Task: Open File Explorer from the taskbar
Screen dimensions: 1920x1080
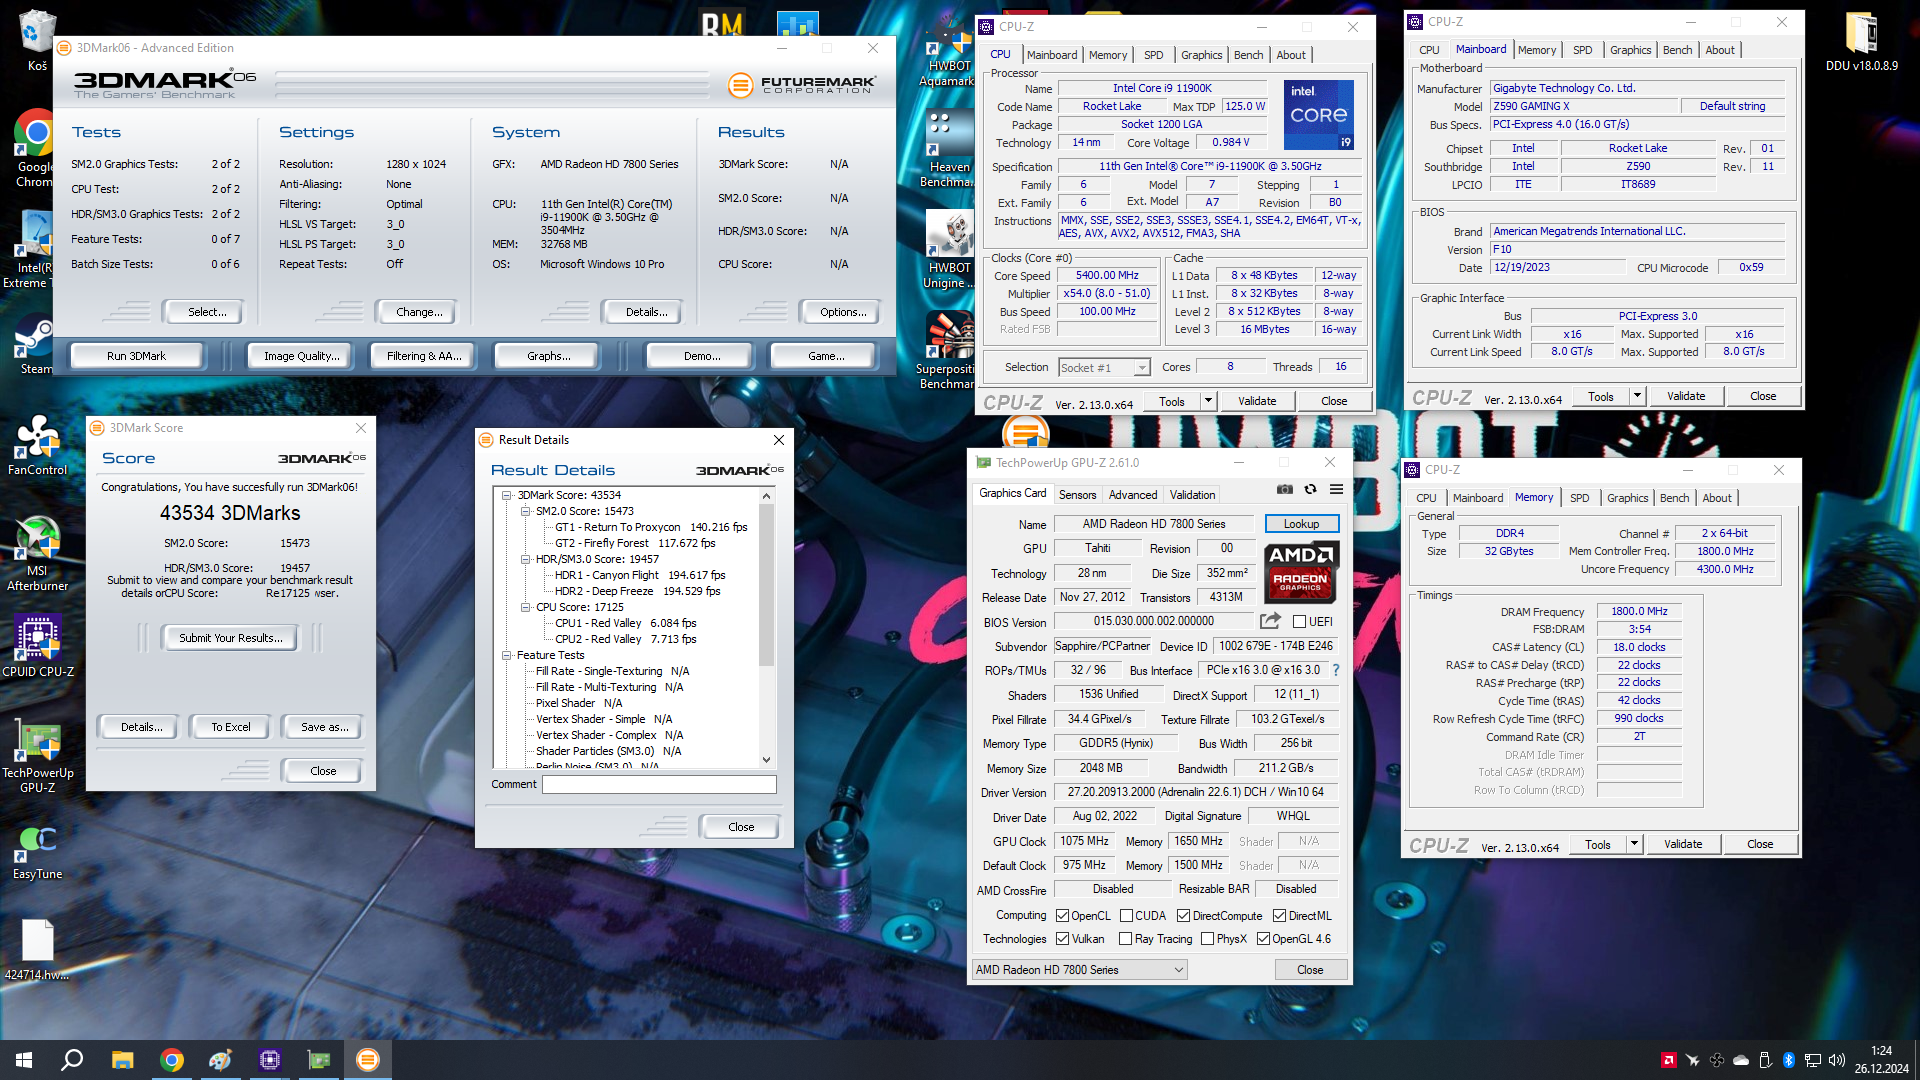Action: pos(122,1060)
